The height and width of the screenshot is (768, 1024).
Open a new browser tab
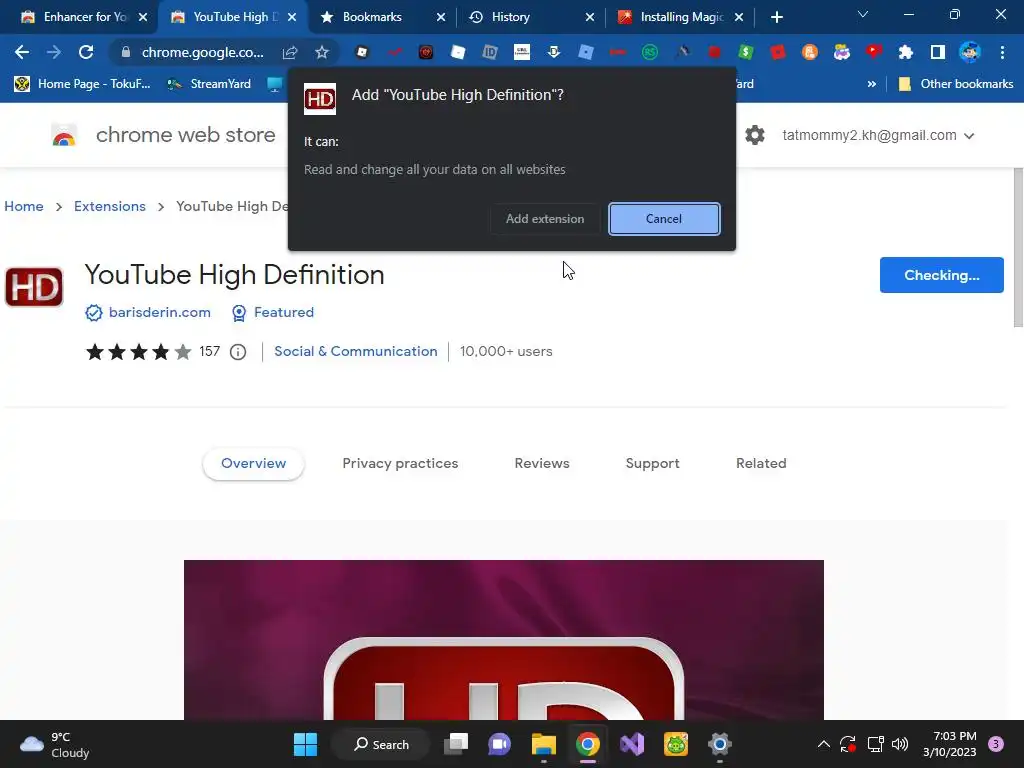pos(776,17)
